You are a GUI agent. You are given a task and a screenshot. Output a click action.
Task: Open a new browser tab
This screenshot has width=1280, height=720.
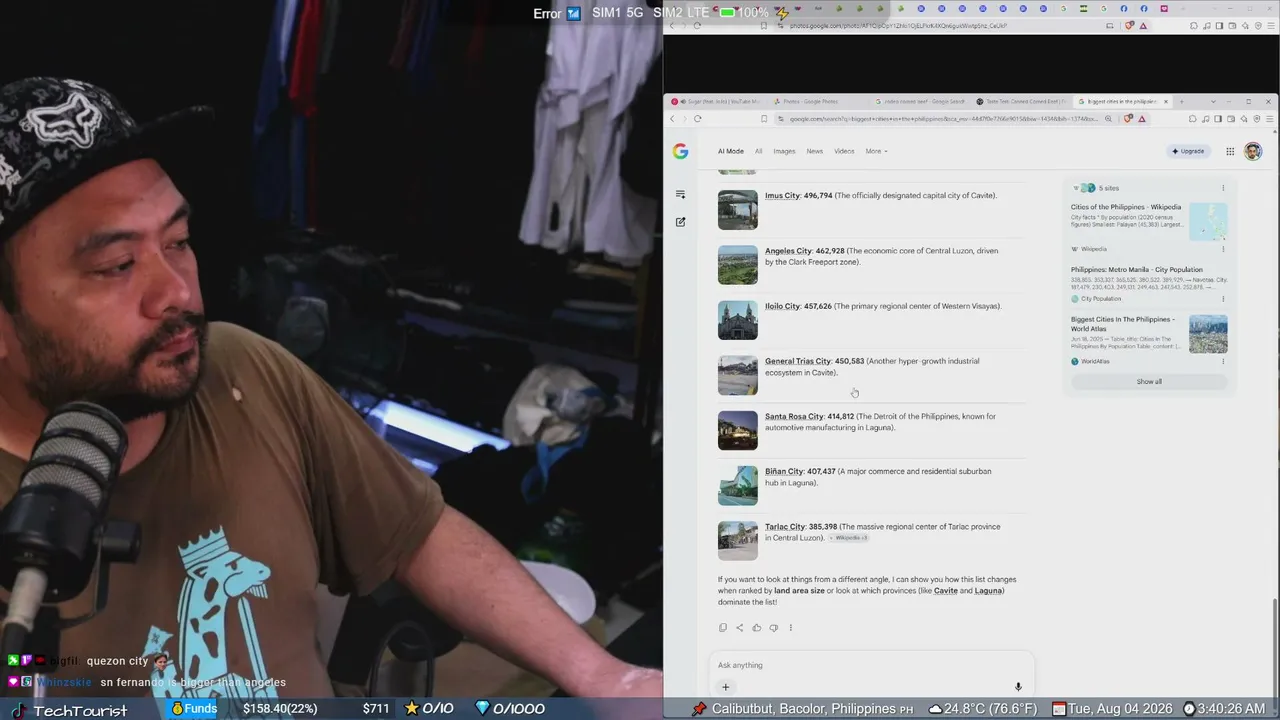(x=1181, y=101)
